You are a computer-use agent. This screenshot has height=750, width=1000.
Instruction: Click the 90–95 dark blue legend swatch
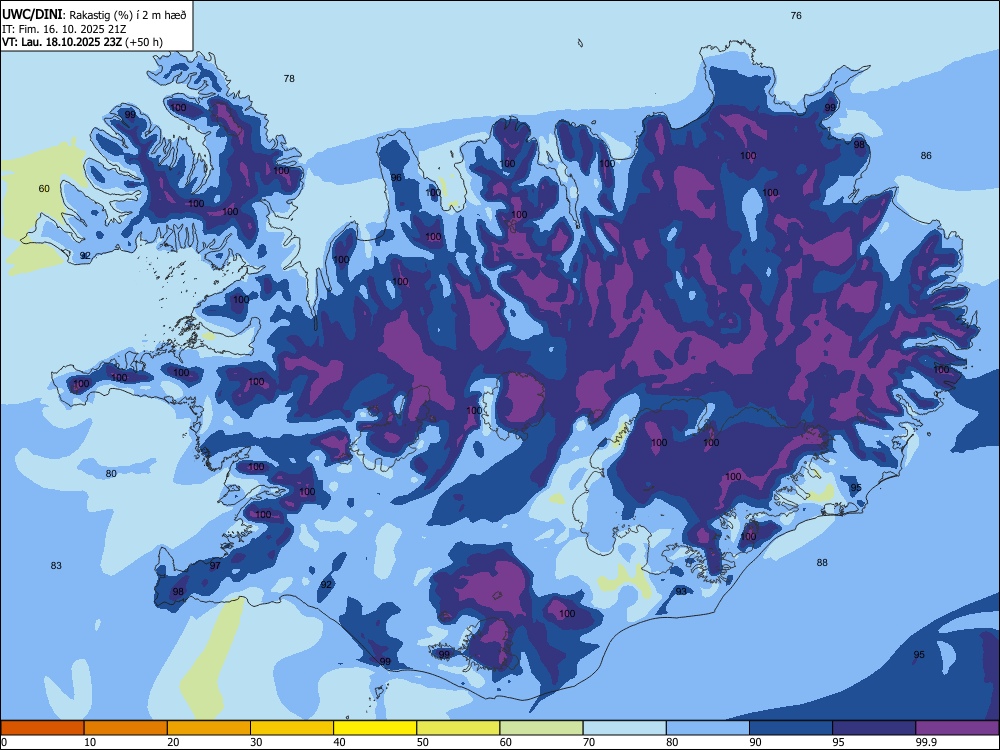coord(791,728)
